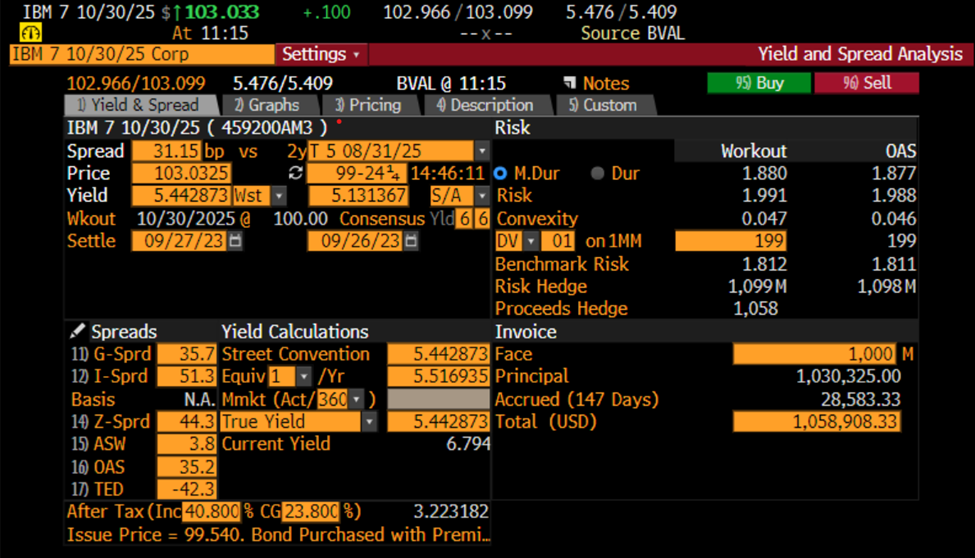Viewport: 975px width, 558px height.
Task: Click the Yield 5.442873 input field
Action: pyautogui.click(x=181, y=196)
